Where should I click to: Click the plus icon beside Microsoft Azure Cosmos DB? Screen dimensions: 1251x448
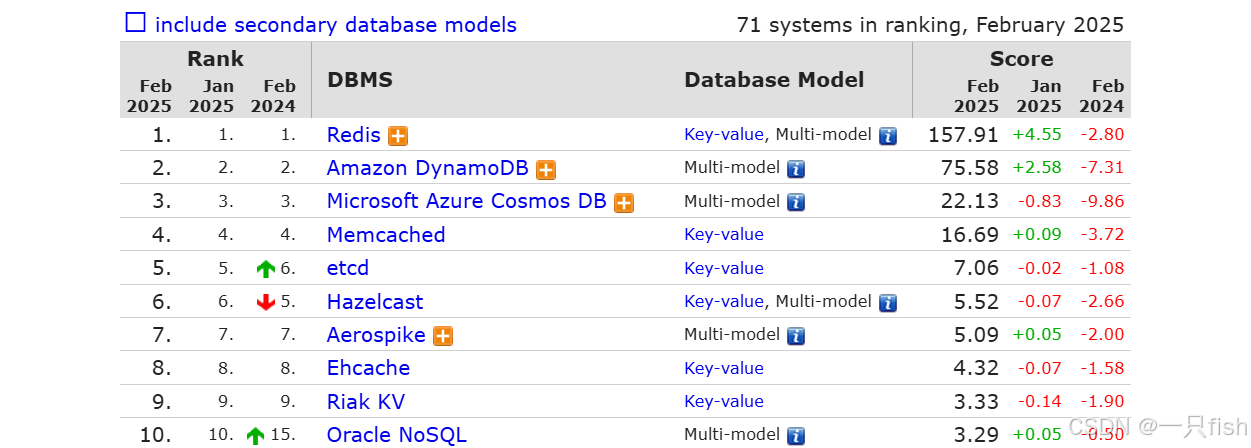coord(624,203)
